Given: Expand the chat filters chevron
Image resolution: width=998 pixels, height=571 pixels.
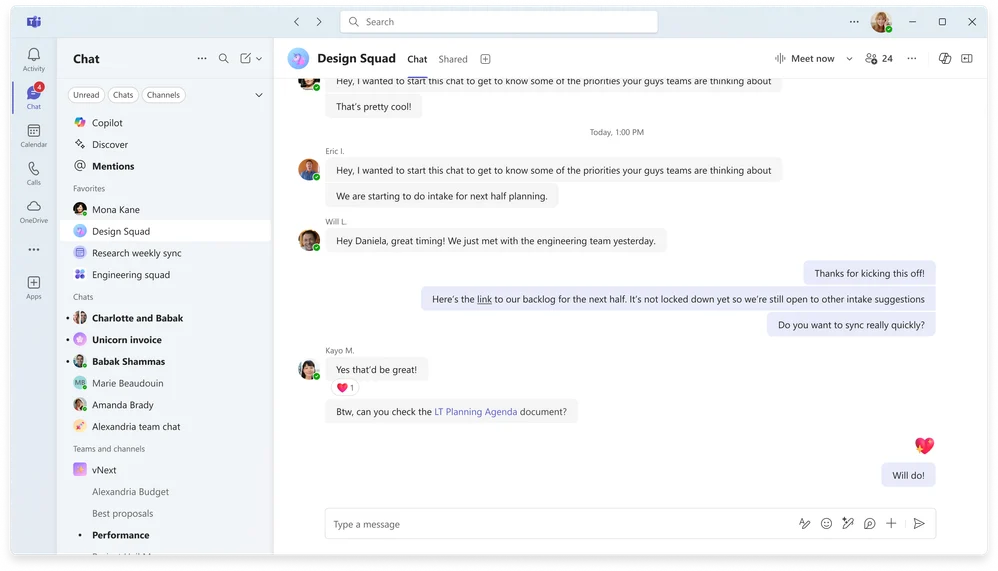Looking at the screenshot, I should pyautogui.click(x=259, y=95).
